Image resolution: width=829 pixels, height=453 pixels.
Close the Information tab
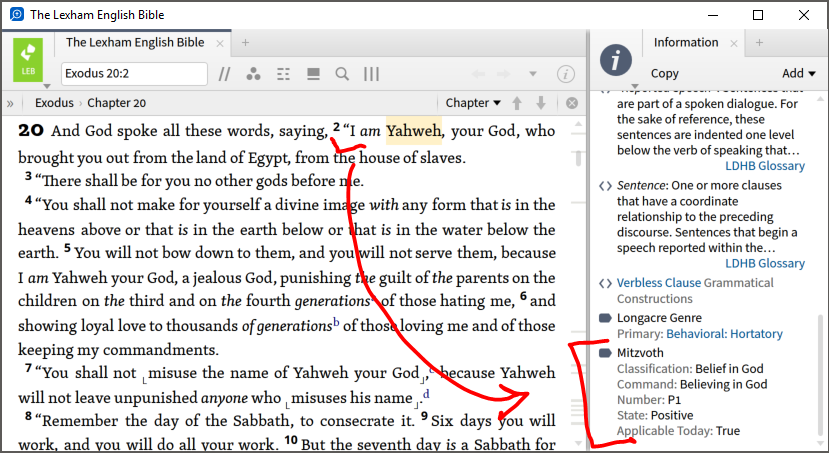tap(734, 43)
